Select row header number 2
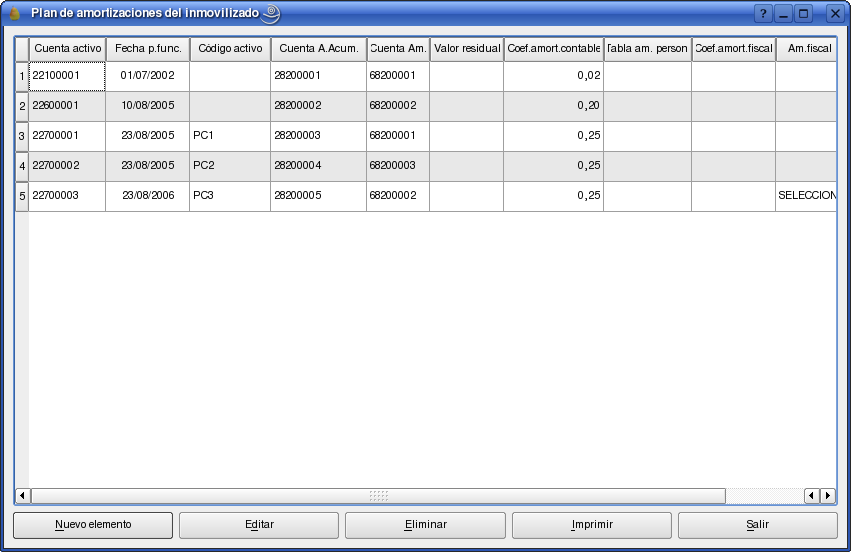 pyautogui.click(x=22, y=106)
